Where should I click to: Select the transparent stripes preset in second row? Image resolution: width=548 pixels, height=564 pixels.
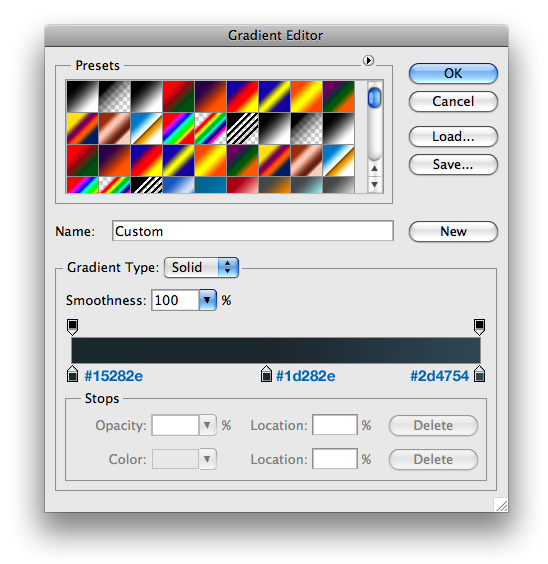[242, 128]
